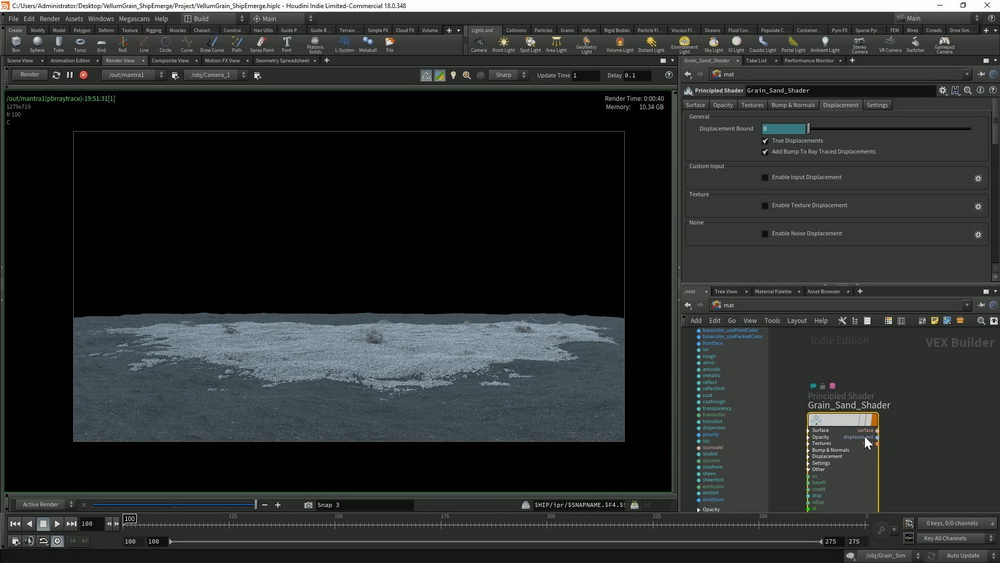Open the /out/mantra1 render node dropdown

pyautogui.click(x=133, y=75)
